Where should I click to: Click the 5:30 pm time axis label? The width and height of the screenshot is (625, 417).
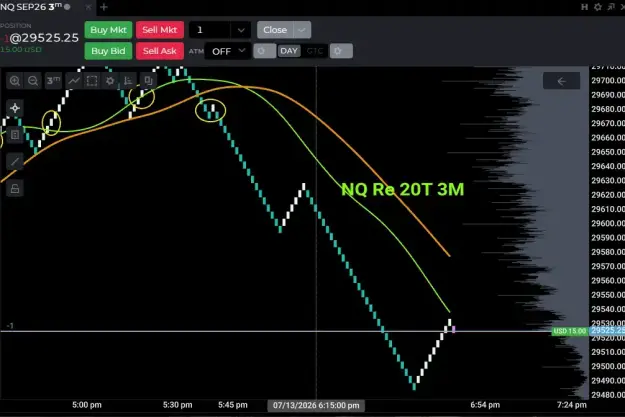(177, 405)
